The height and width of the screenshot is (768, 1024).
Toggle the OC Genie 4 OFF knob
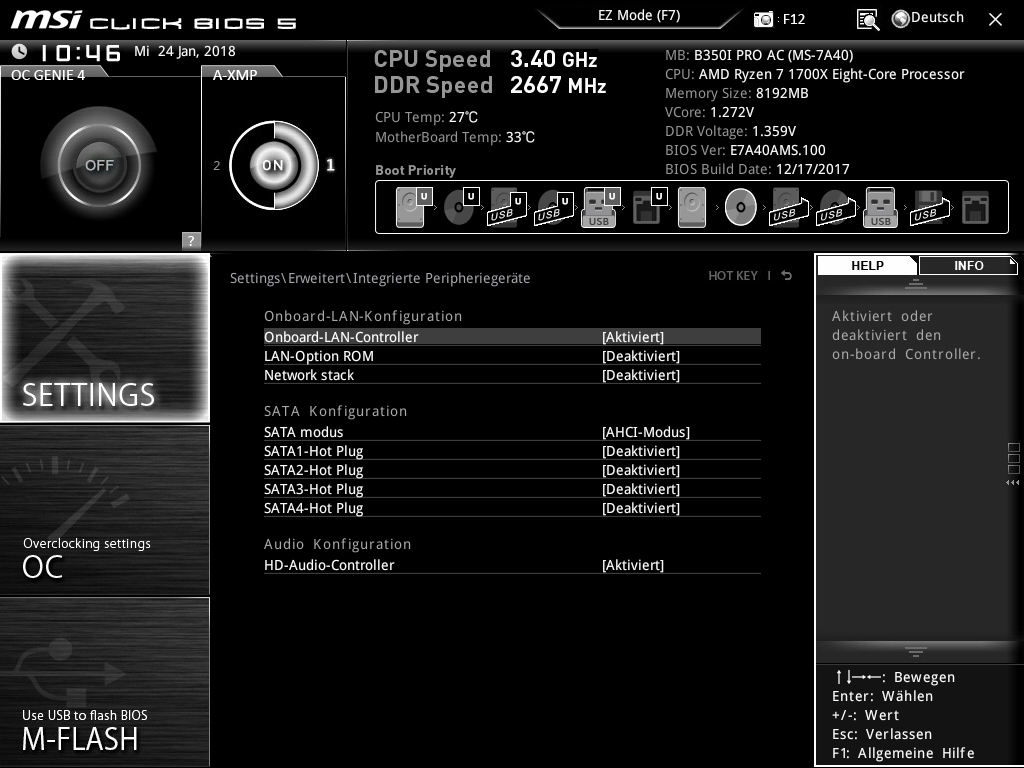click(99, 165)
